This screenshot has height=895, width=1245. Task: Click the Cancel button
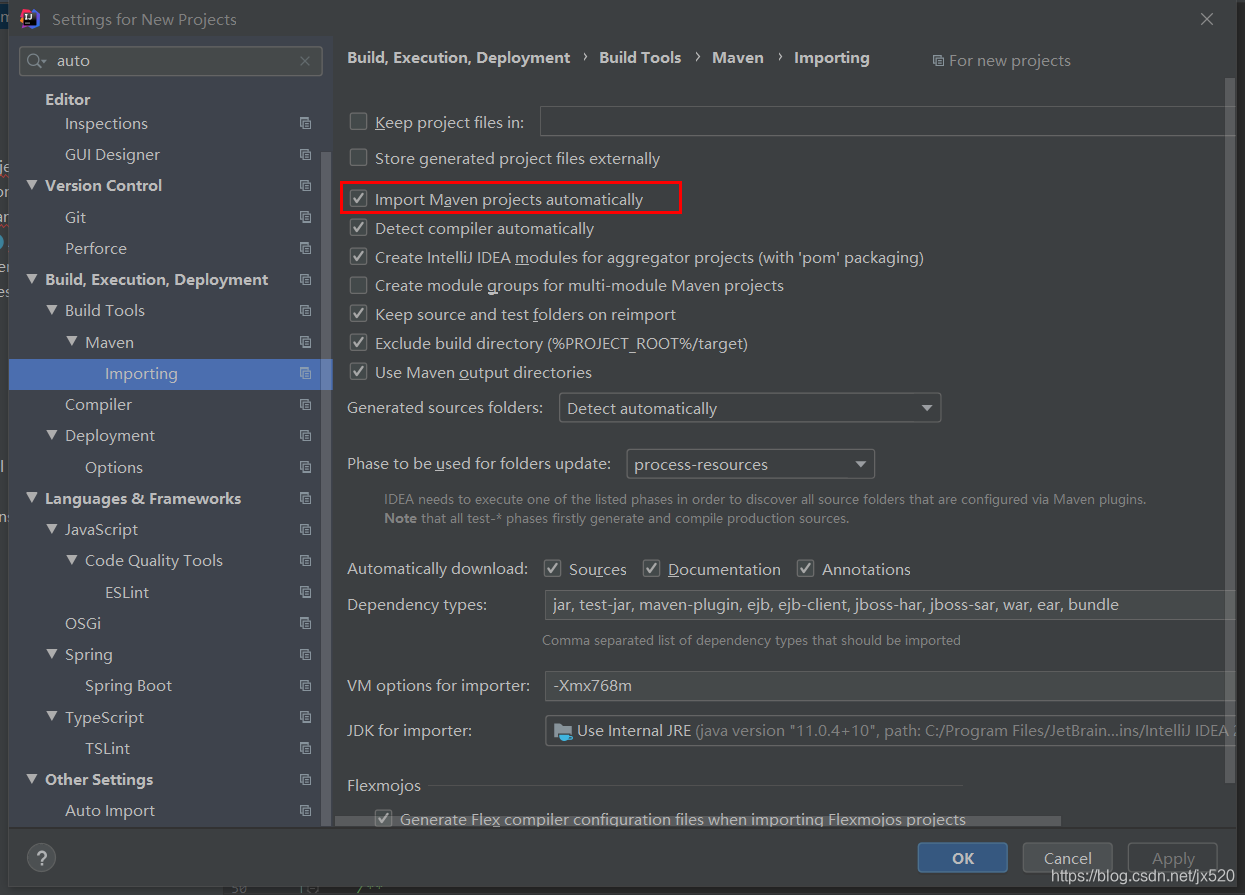(x=1068, y=858)
